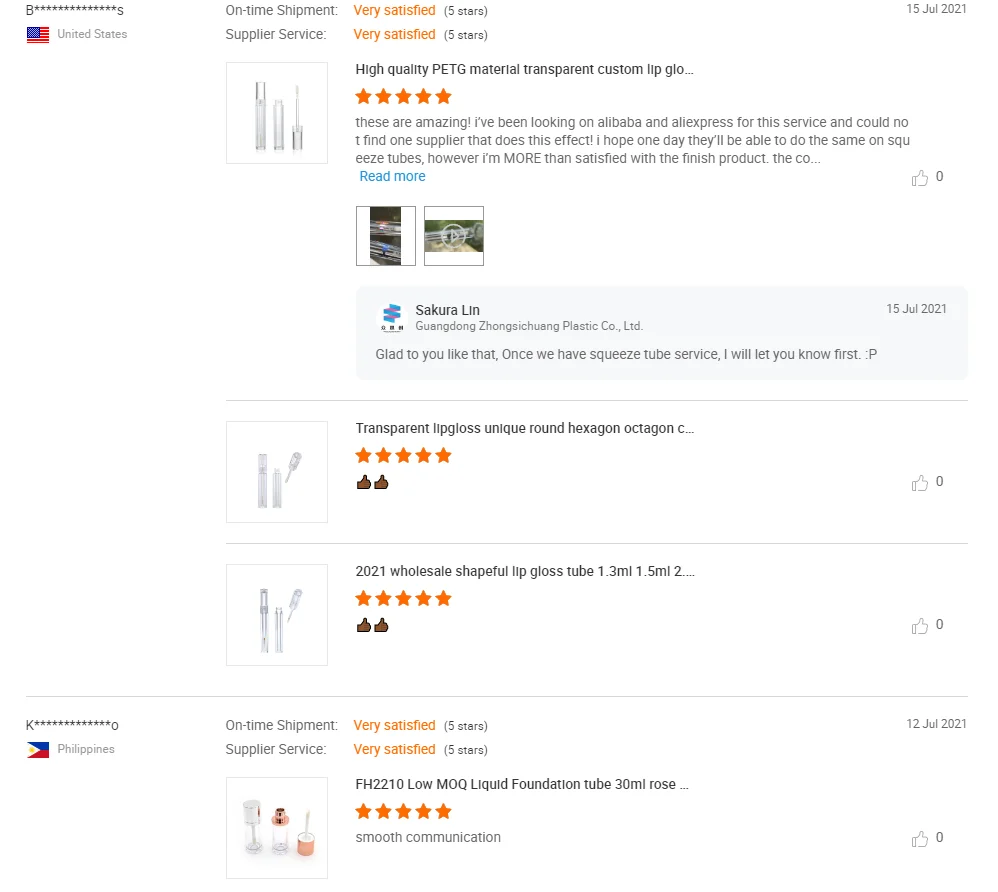Open the PETG transparent lip gloss product image
998x892 pixels.
[x=277, y=113]
